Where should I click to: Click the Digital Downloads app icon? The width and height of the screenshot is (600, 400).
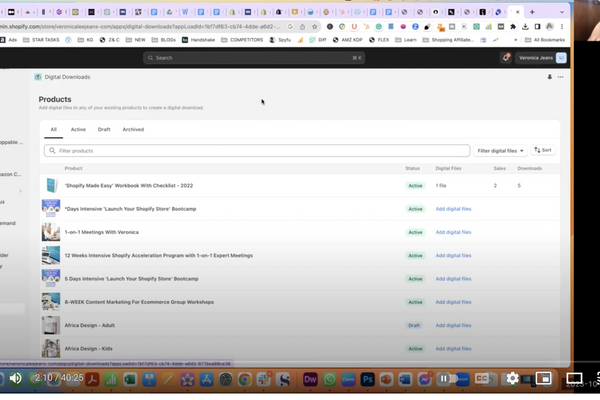(x=38, y=76)
